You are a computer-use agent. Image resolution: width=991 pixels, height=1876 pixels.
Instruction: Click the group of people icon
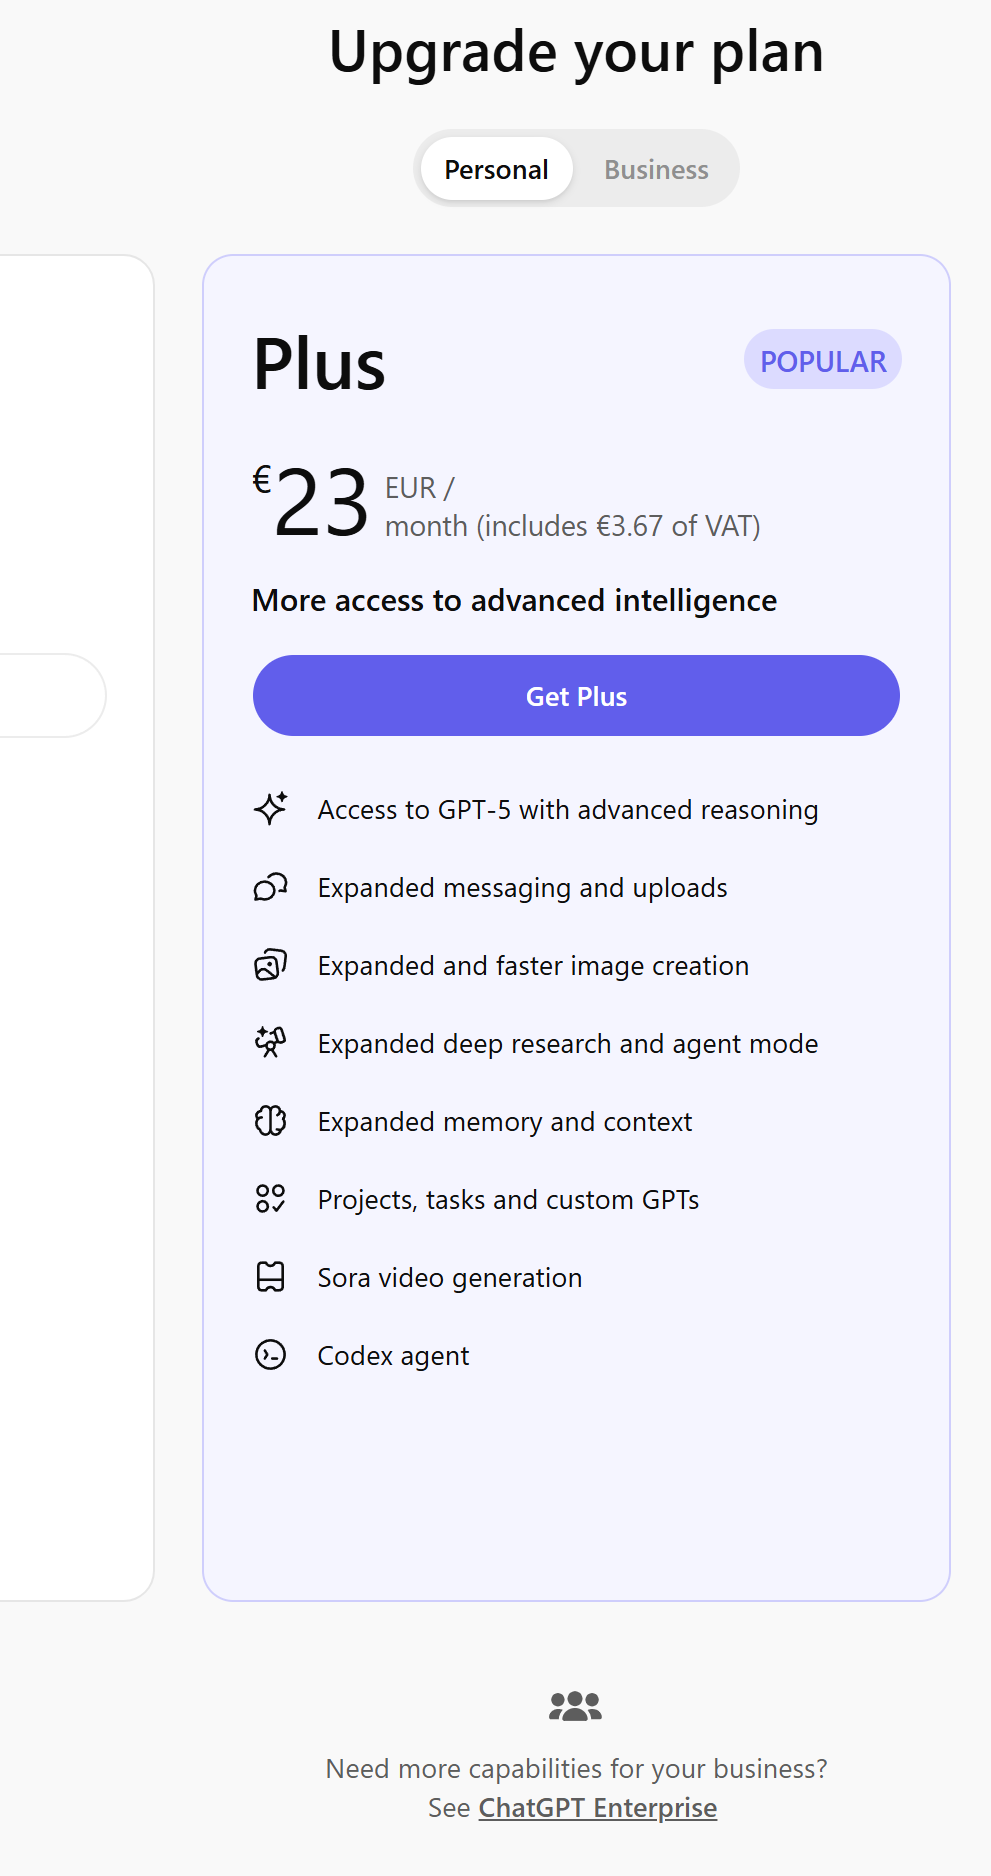(575, 1706)
